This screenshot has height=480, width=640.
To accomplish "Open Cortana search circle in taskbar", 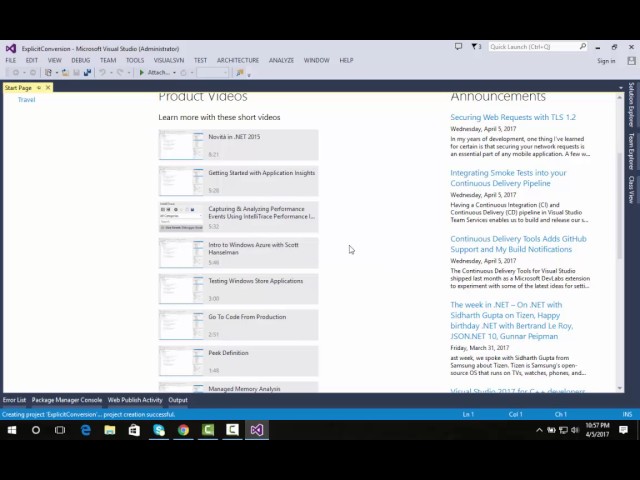I will point(36,430).
